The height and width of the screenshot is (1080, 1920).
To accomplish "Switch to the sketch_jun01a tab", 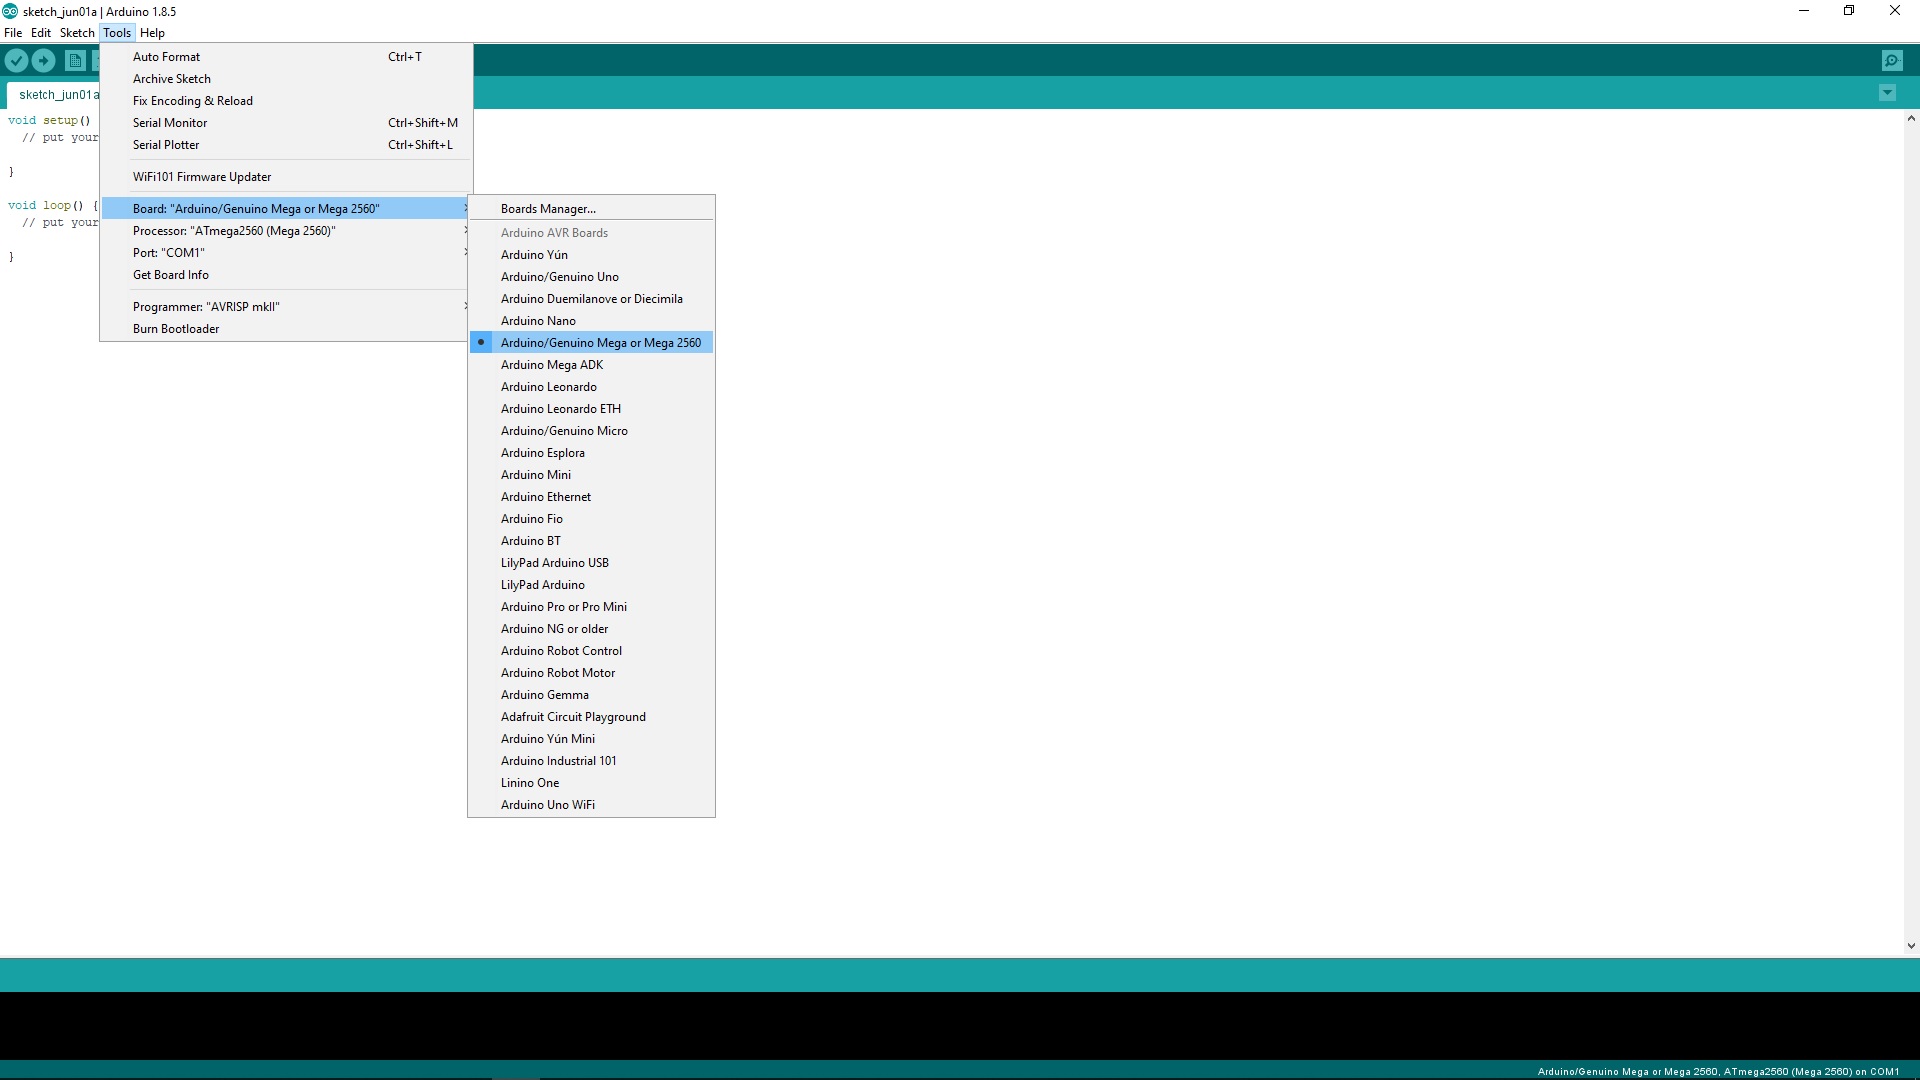I will pyautogui.click(x=54, y=95).
